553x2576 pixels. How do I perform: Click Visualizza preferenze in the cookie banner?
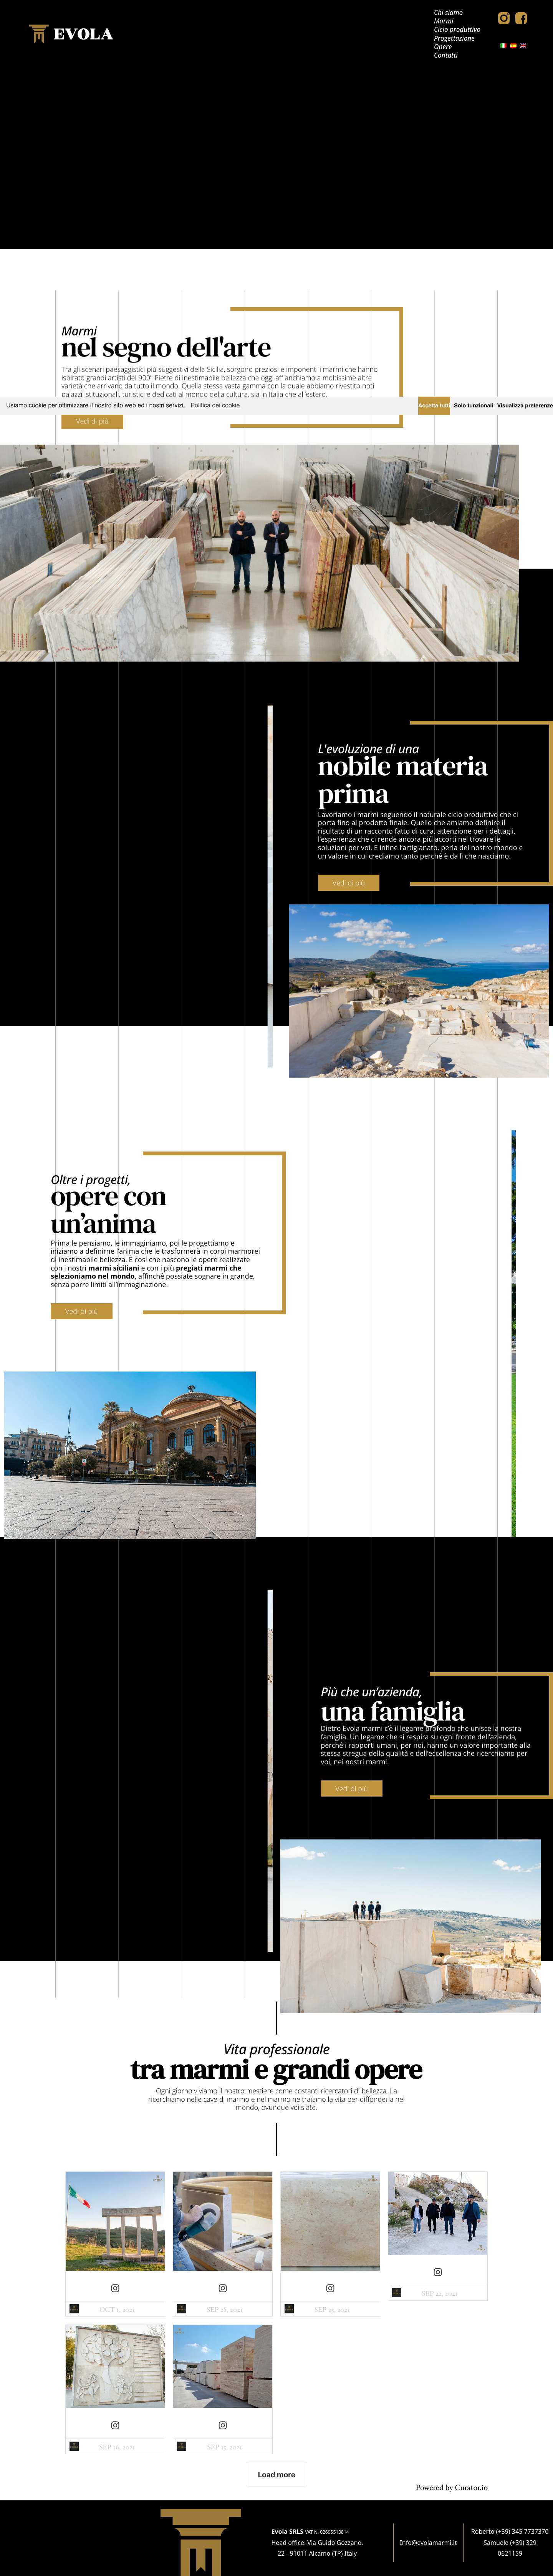point(525,405)
